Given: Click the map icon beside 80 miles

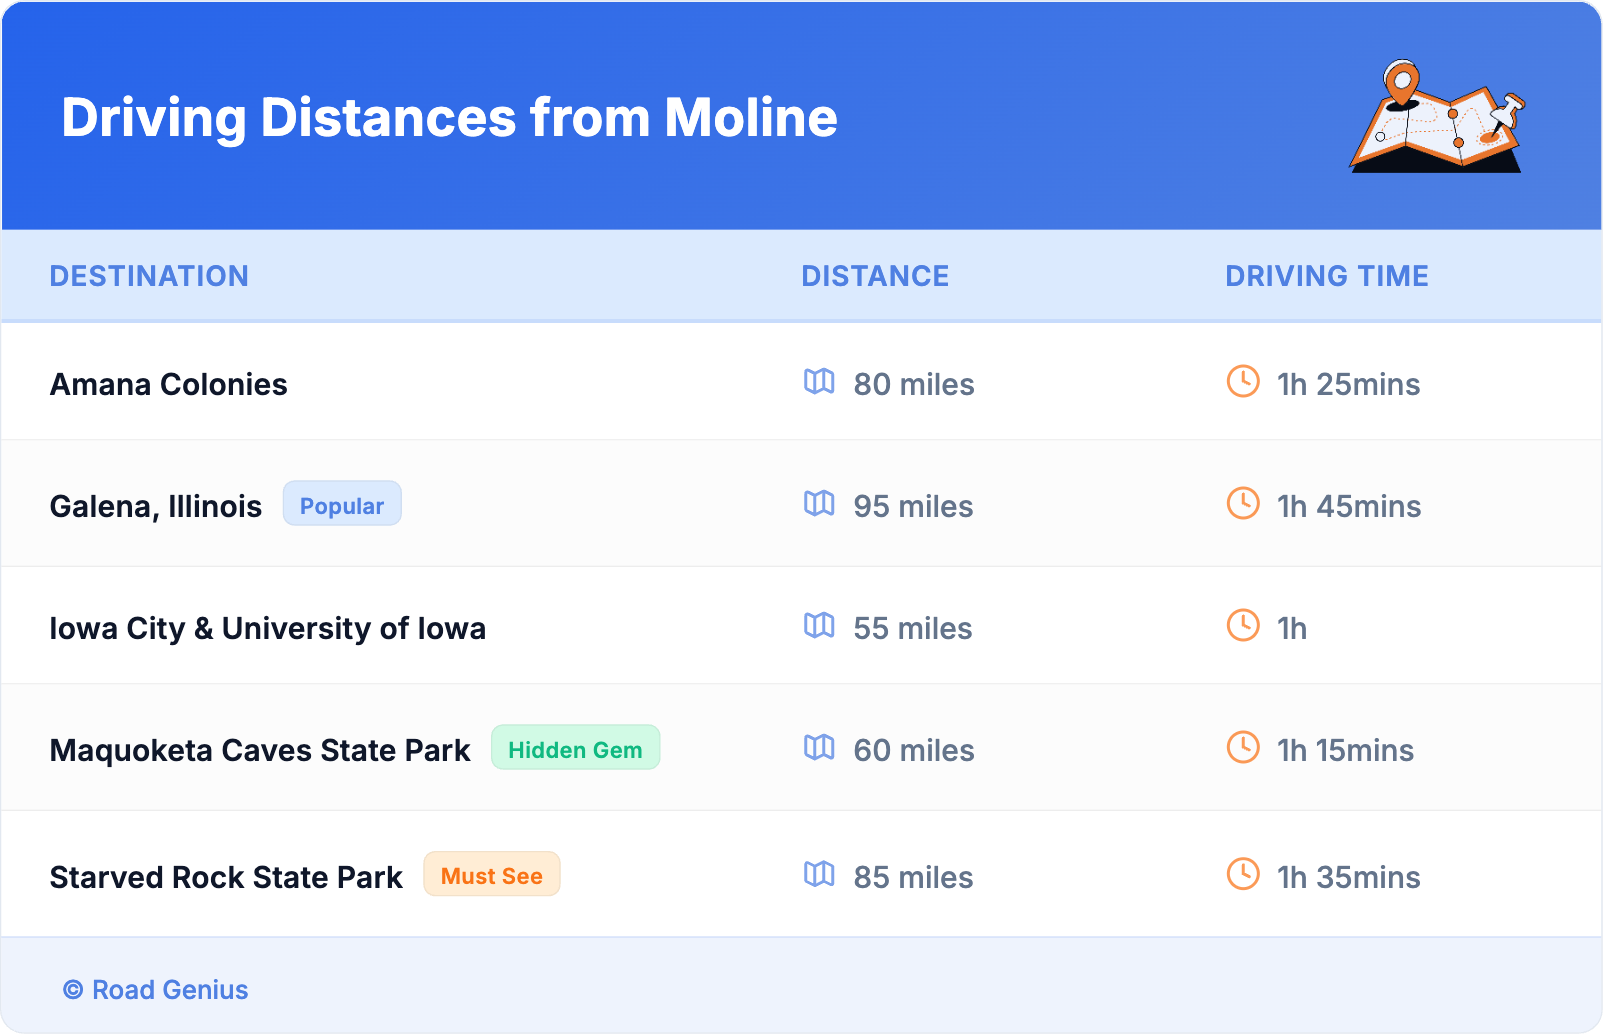Looking at the screenshot, I should pyautogui.click(x=819, y=382).
